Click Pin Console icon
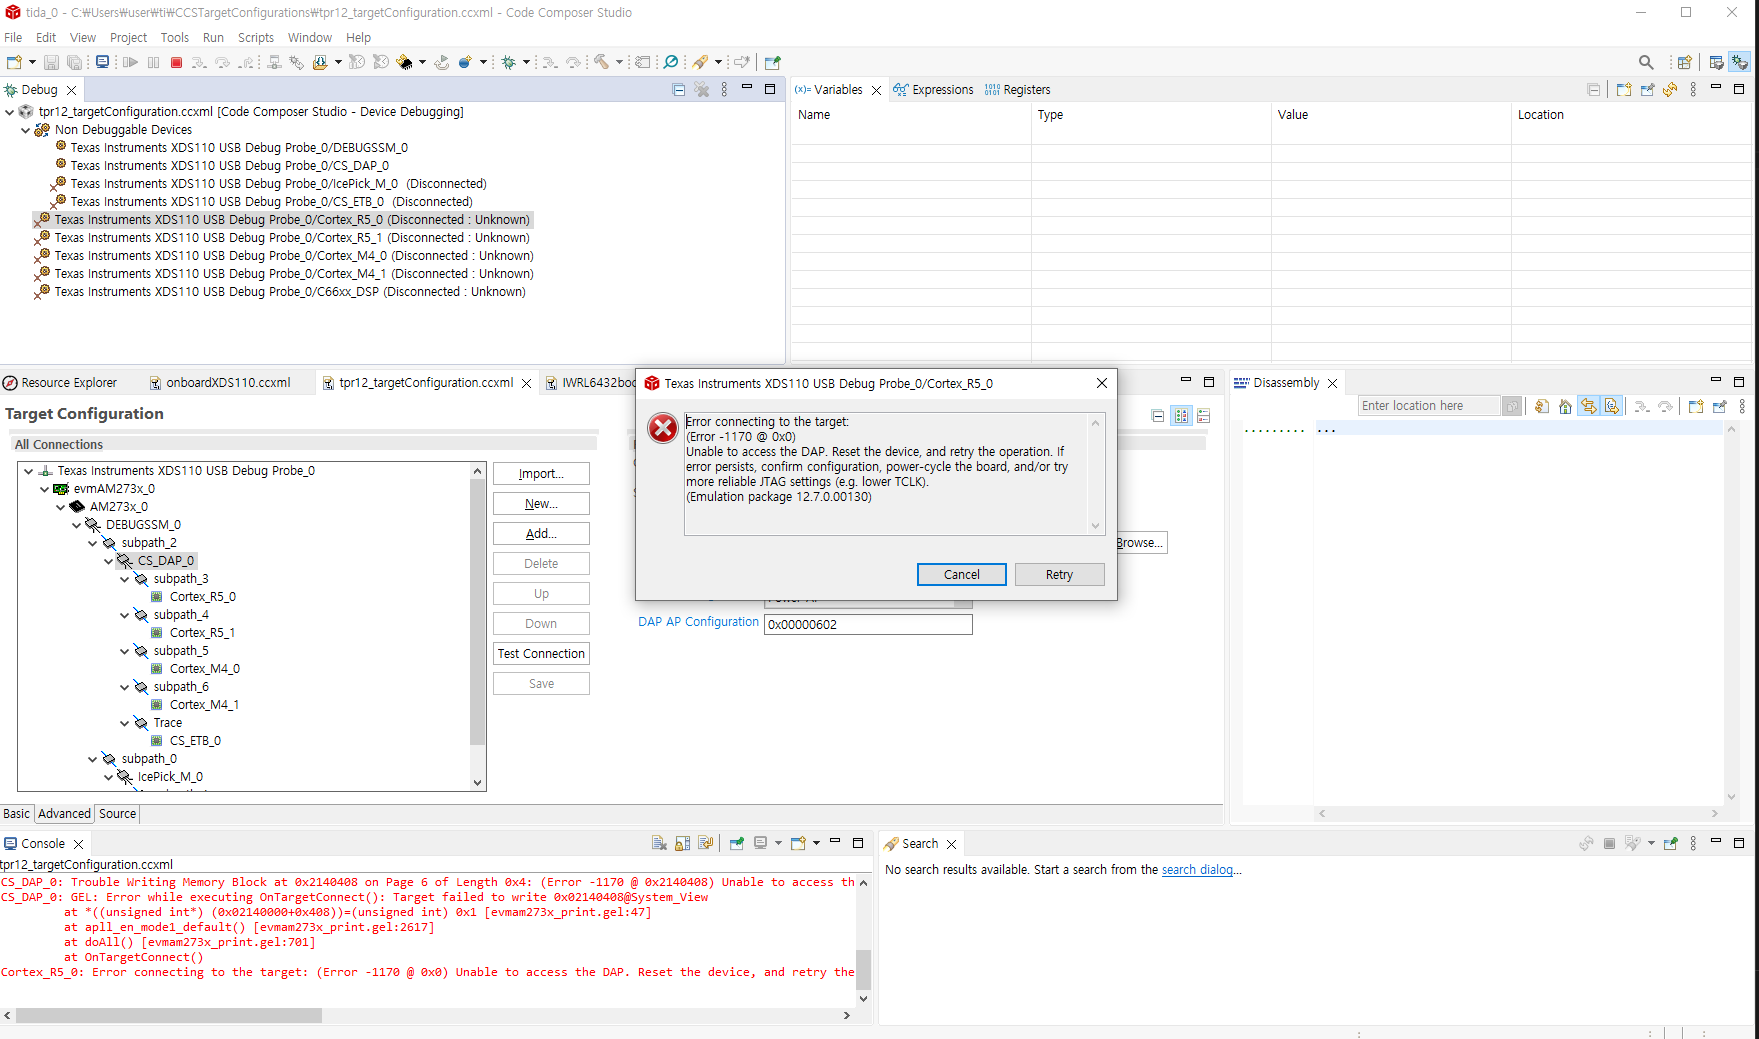 [x=736, y=844]
